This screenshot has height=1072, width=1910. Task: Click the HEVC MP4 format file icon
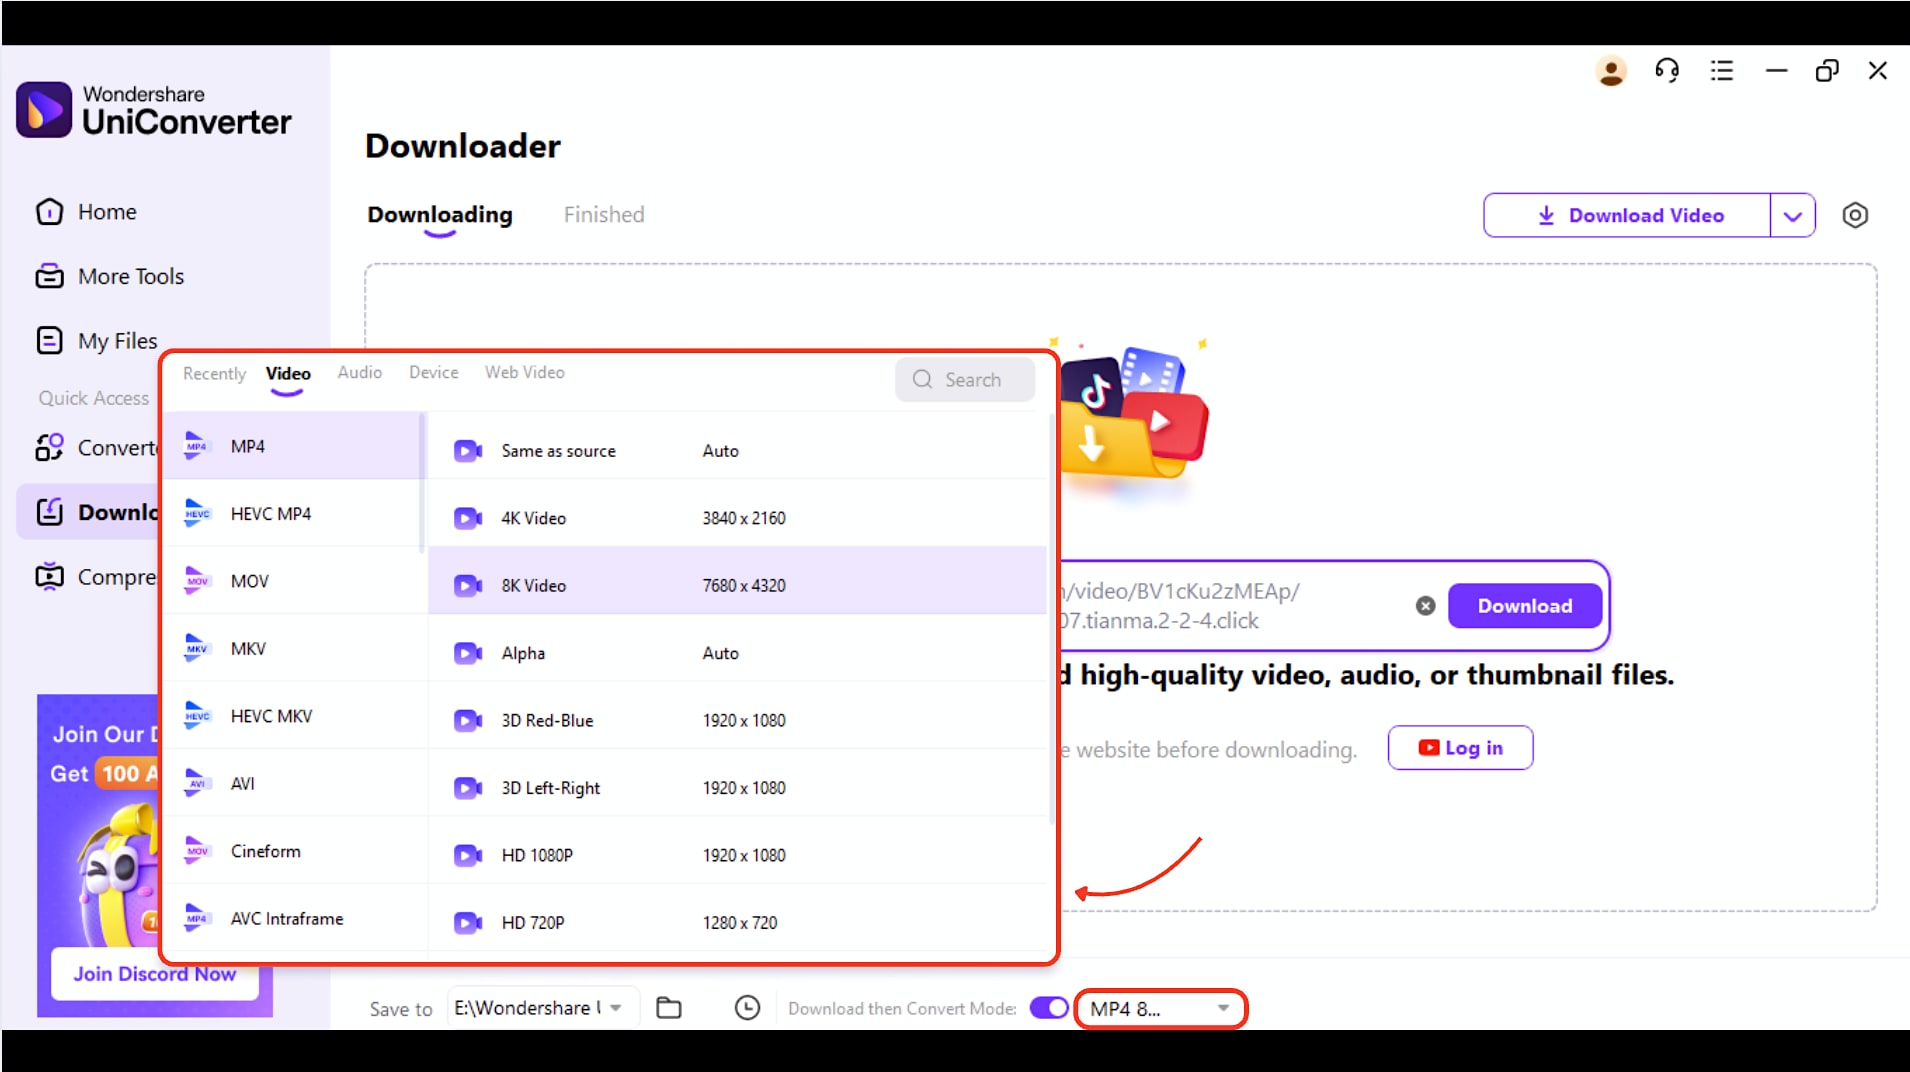[x=197, y=513]
